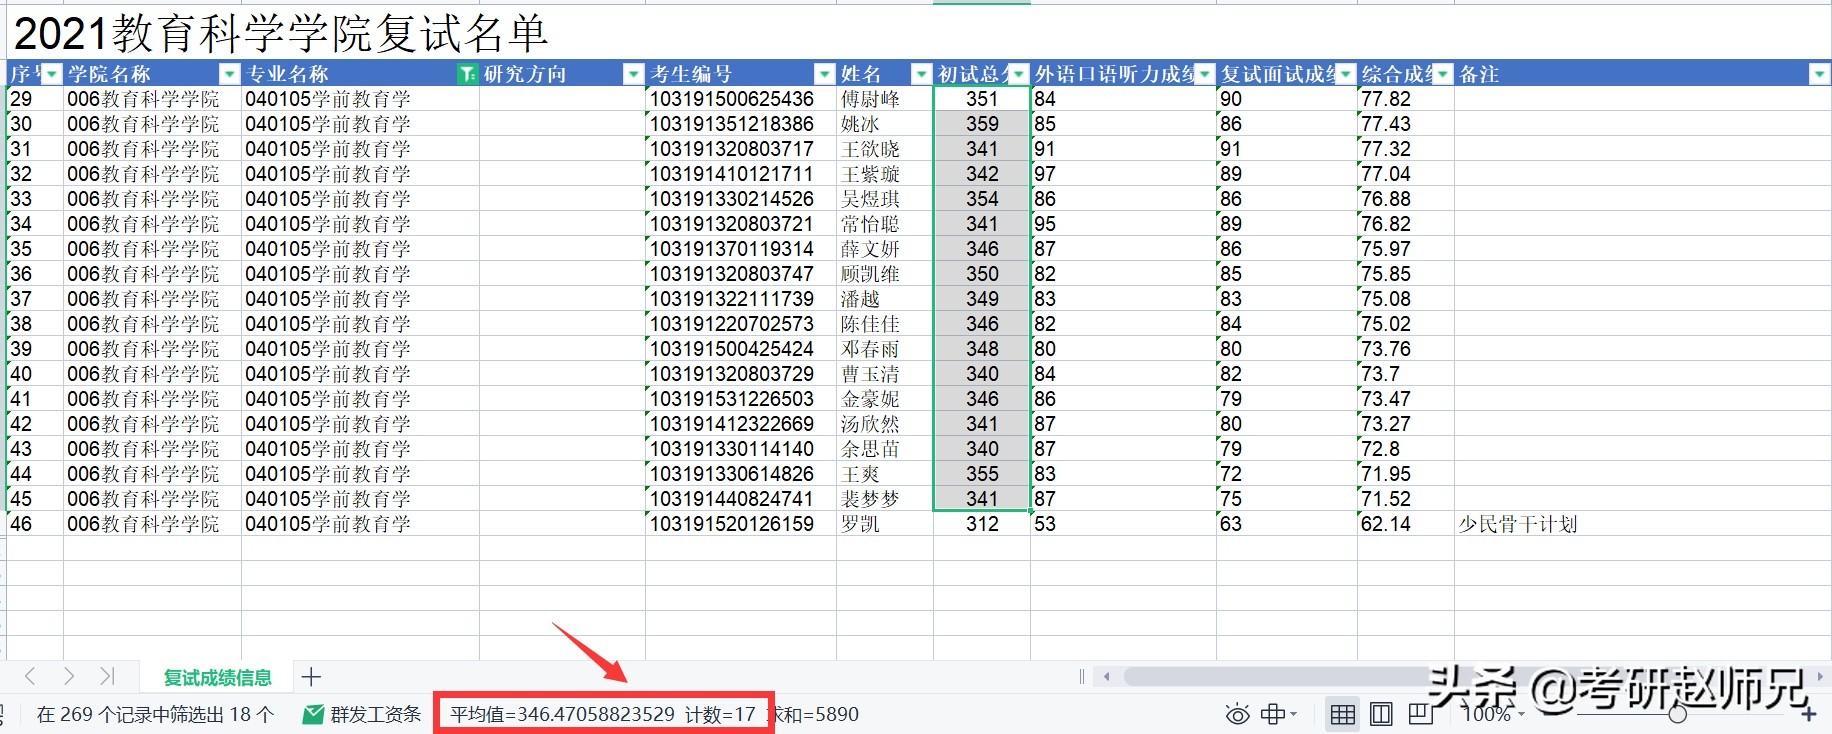The height and width of the screenshot is (734, 1832).
Task: Go to previous sheet using navigation arrow
Action: [x=30, y=677]
